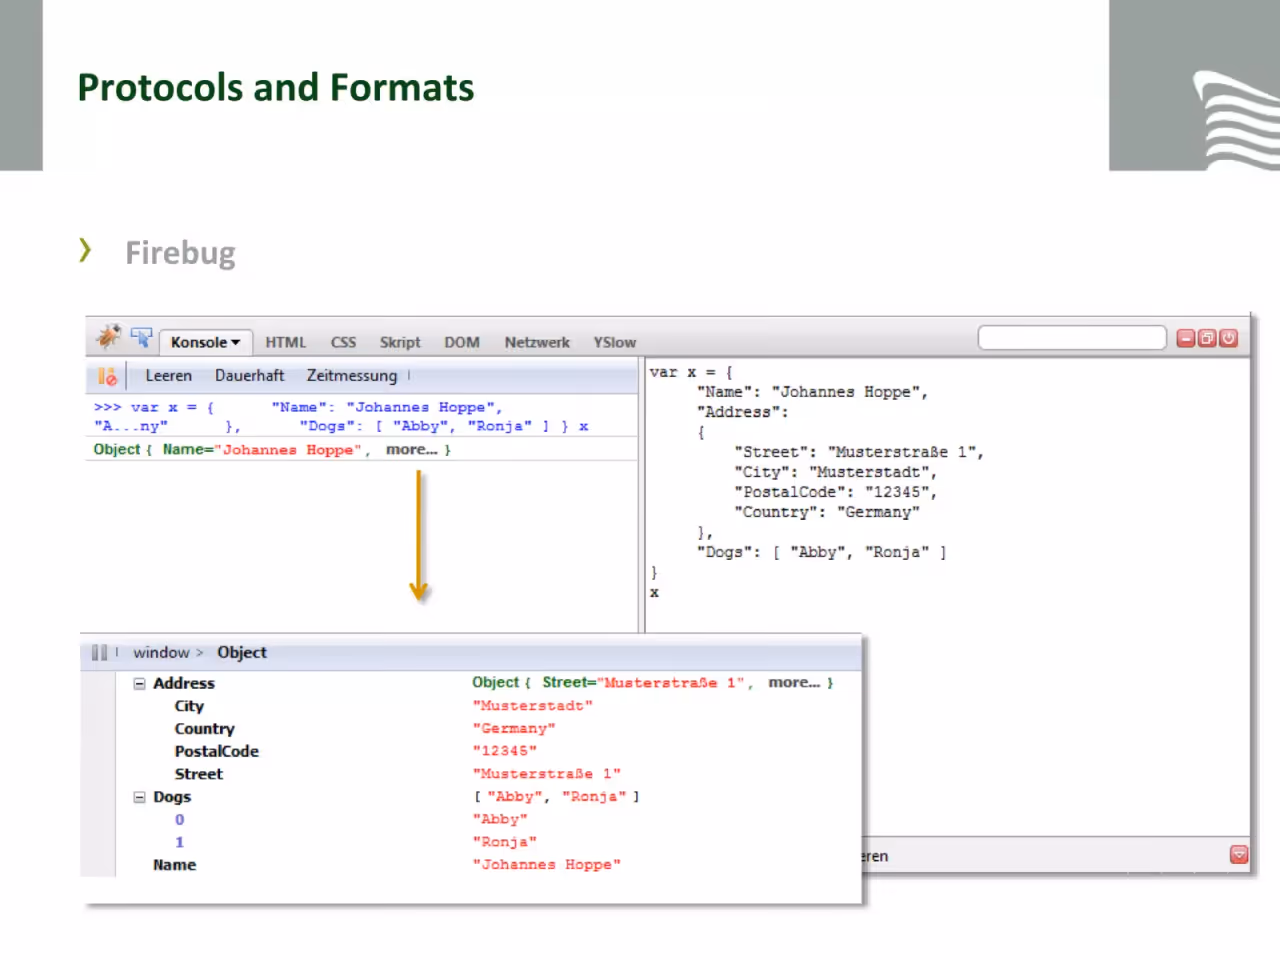
Task: Click the Firebug bug icon
Action: (108, 337)
